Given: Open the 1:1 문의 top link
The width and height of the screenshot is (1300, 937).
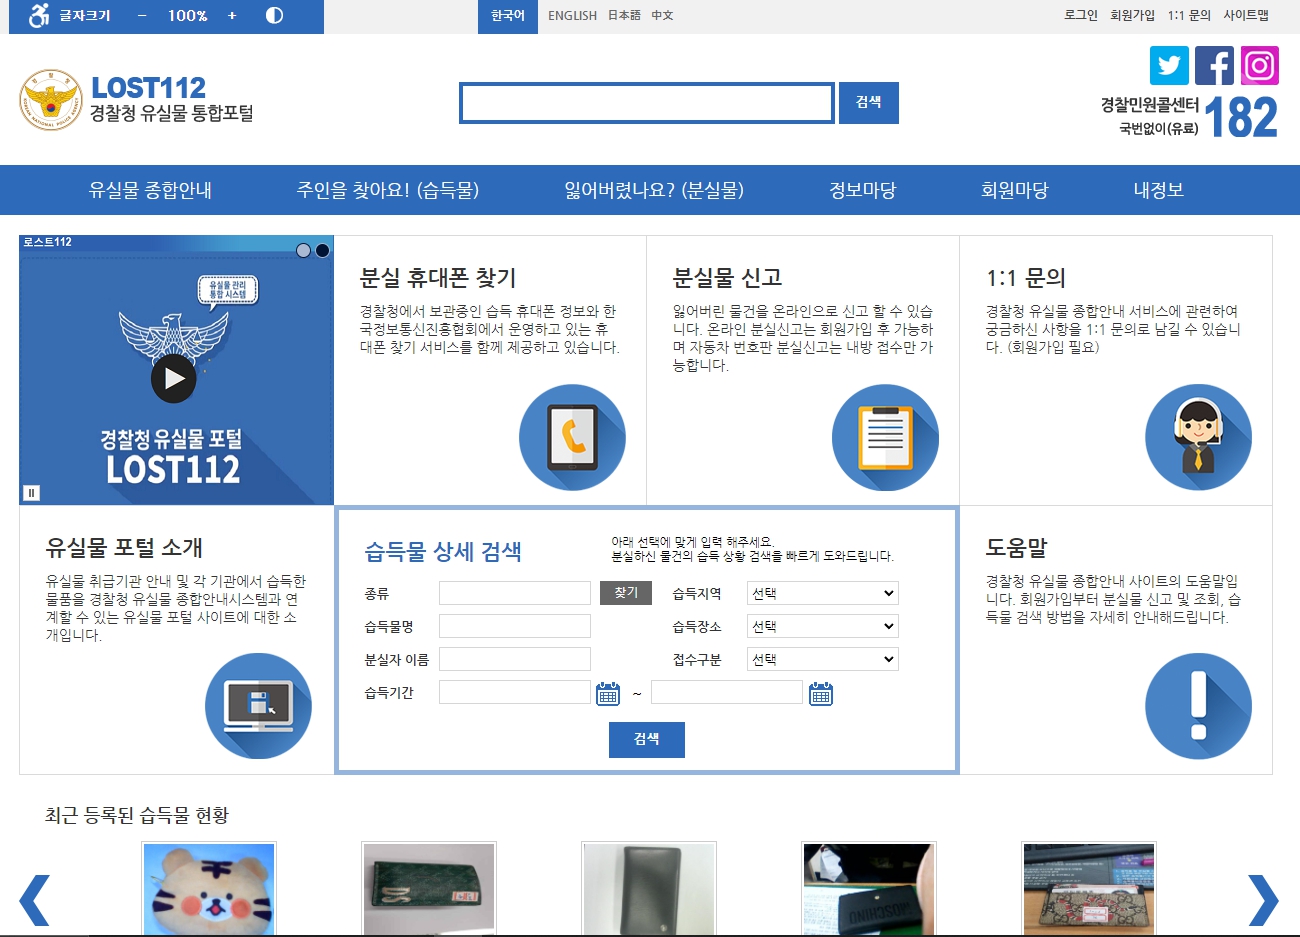Looking at the screenshot, I should (1189, 15).
